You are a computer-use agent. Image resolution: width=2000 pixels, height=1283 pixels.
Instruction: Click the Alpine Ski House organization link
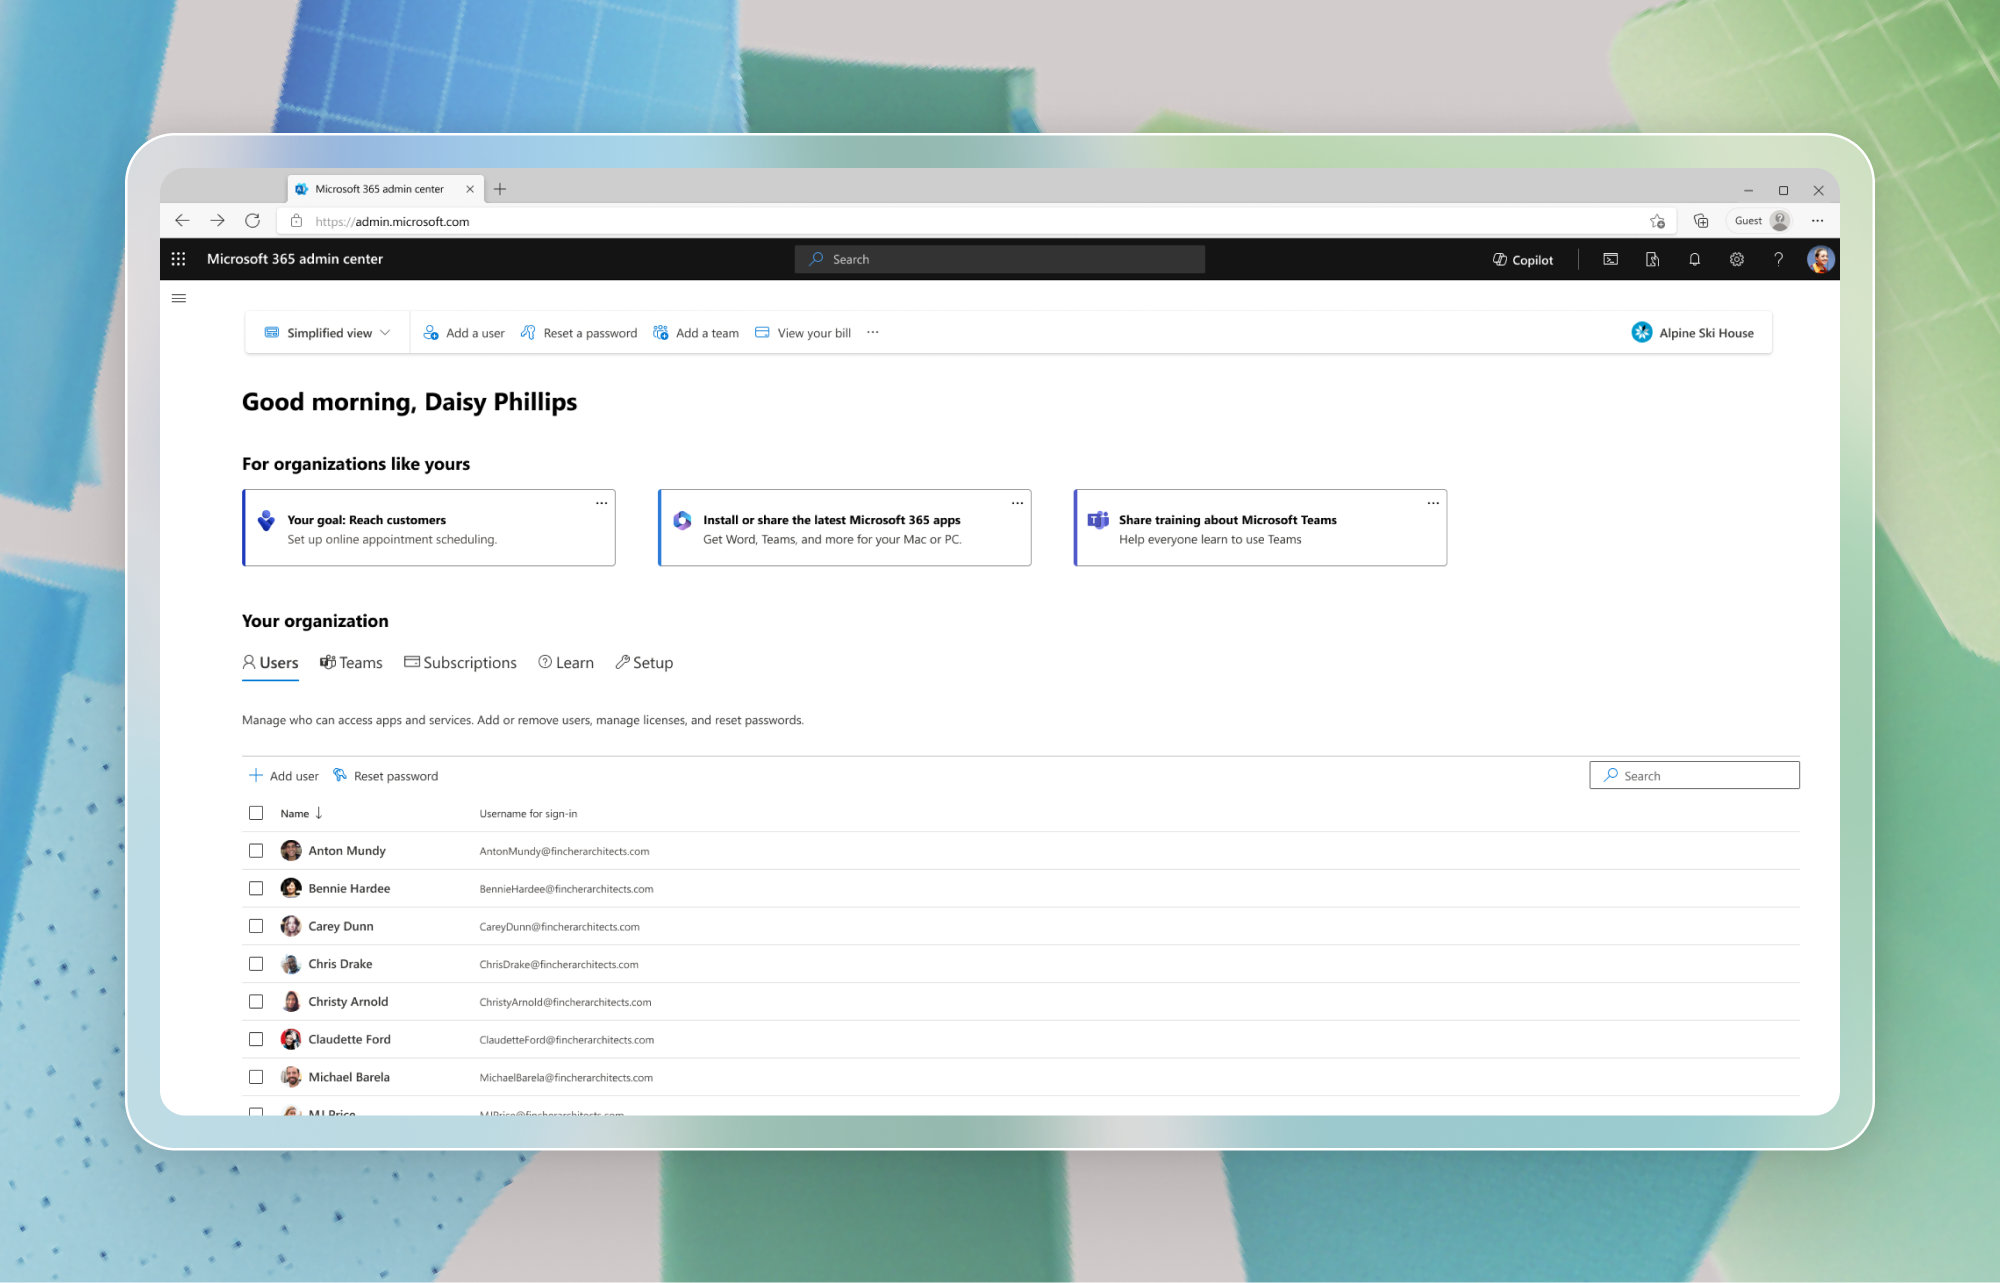click(1694, 332)
